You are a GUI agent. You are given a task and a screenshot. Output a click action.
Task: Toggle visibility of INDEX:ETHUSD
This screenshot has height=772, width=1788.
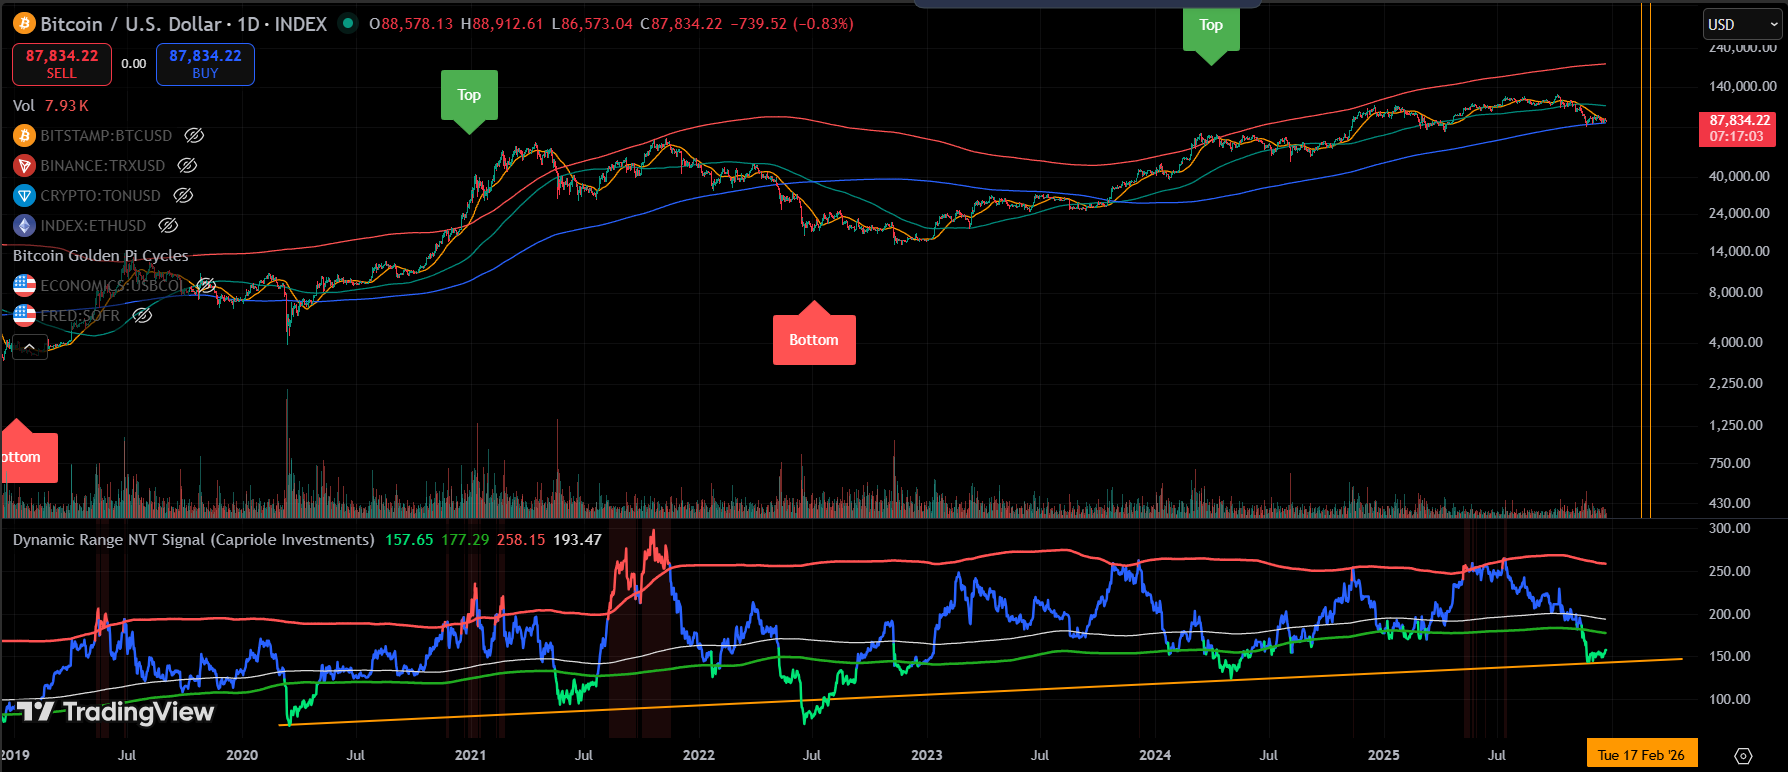(x=169, y=226)
